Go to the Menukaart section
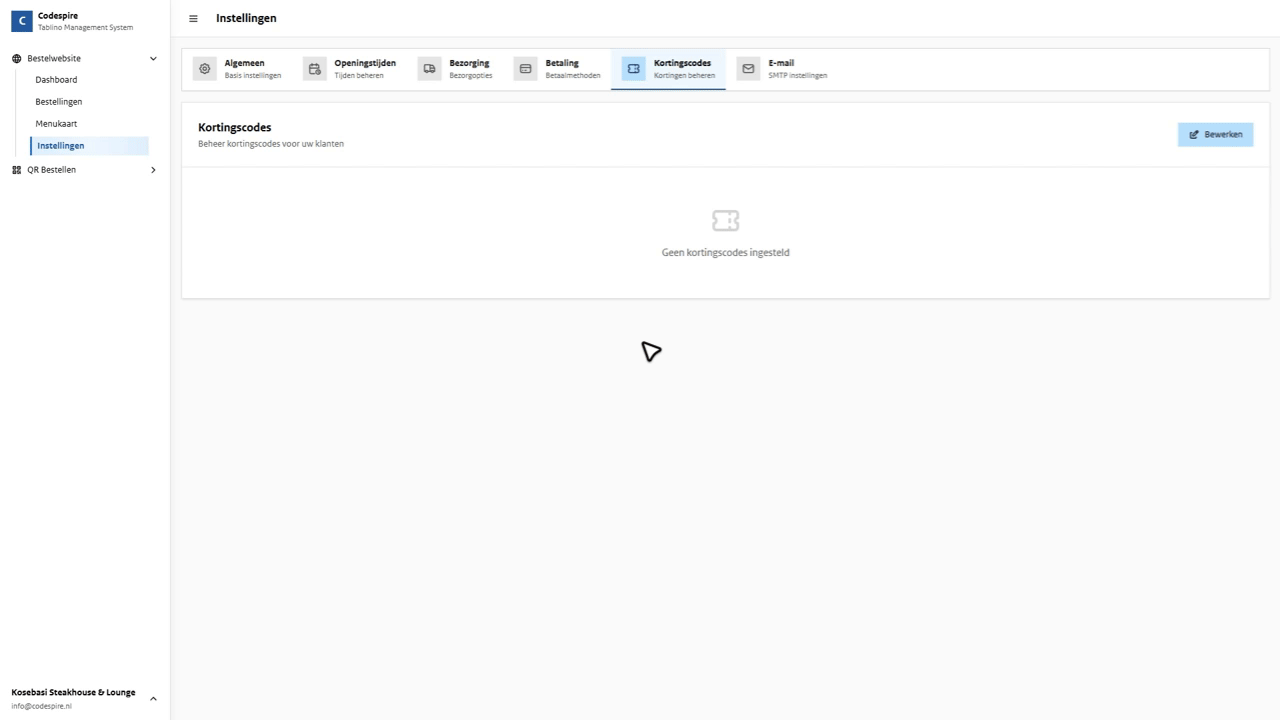This screenshot has height=720, width=1280. (56, 123)
